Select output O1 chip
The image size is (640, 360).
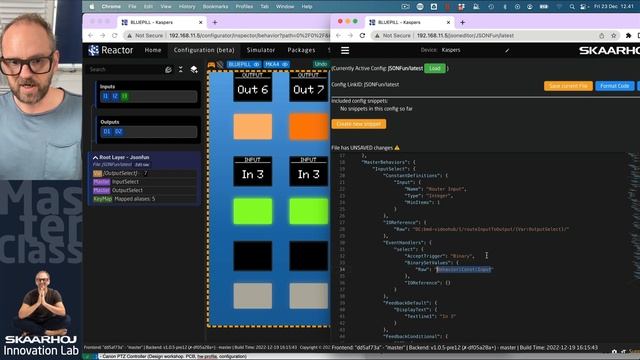click(107, 131)
